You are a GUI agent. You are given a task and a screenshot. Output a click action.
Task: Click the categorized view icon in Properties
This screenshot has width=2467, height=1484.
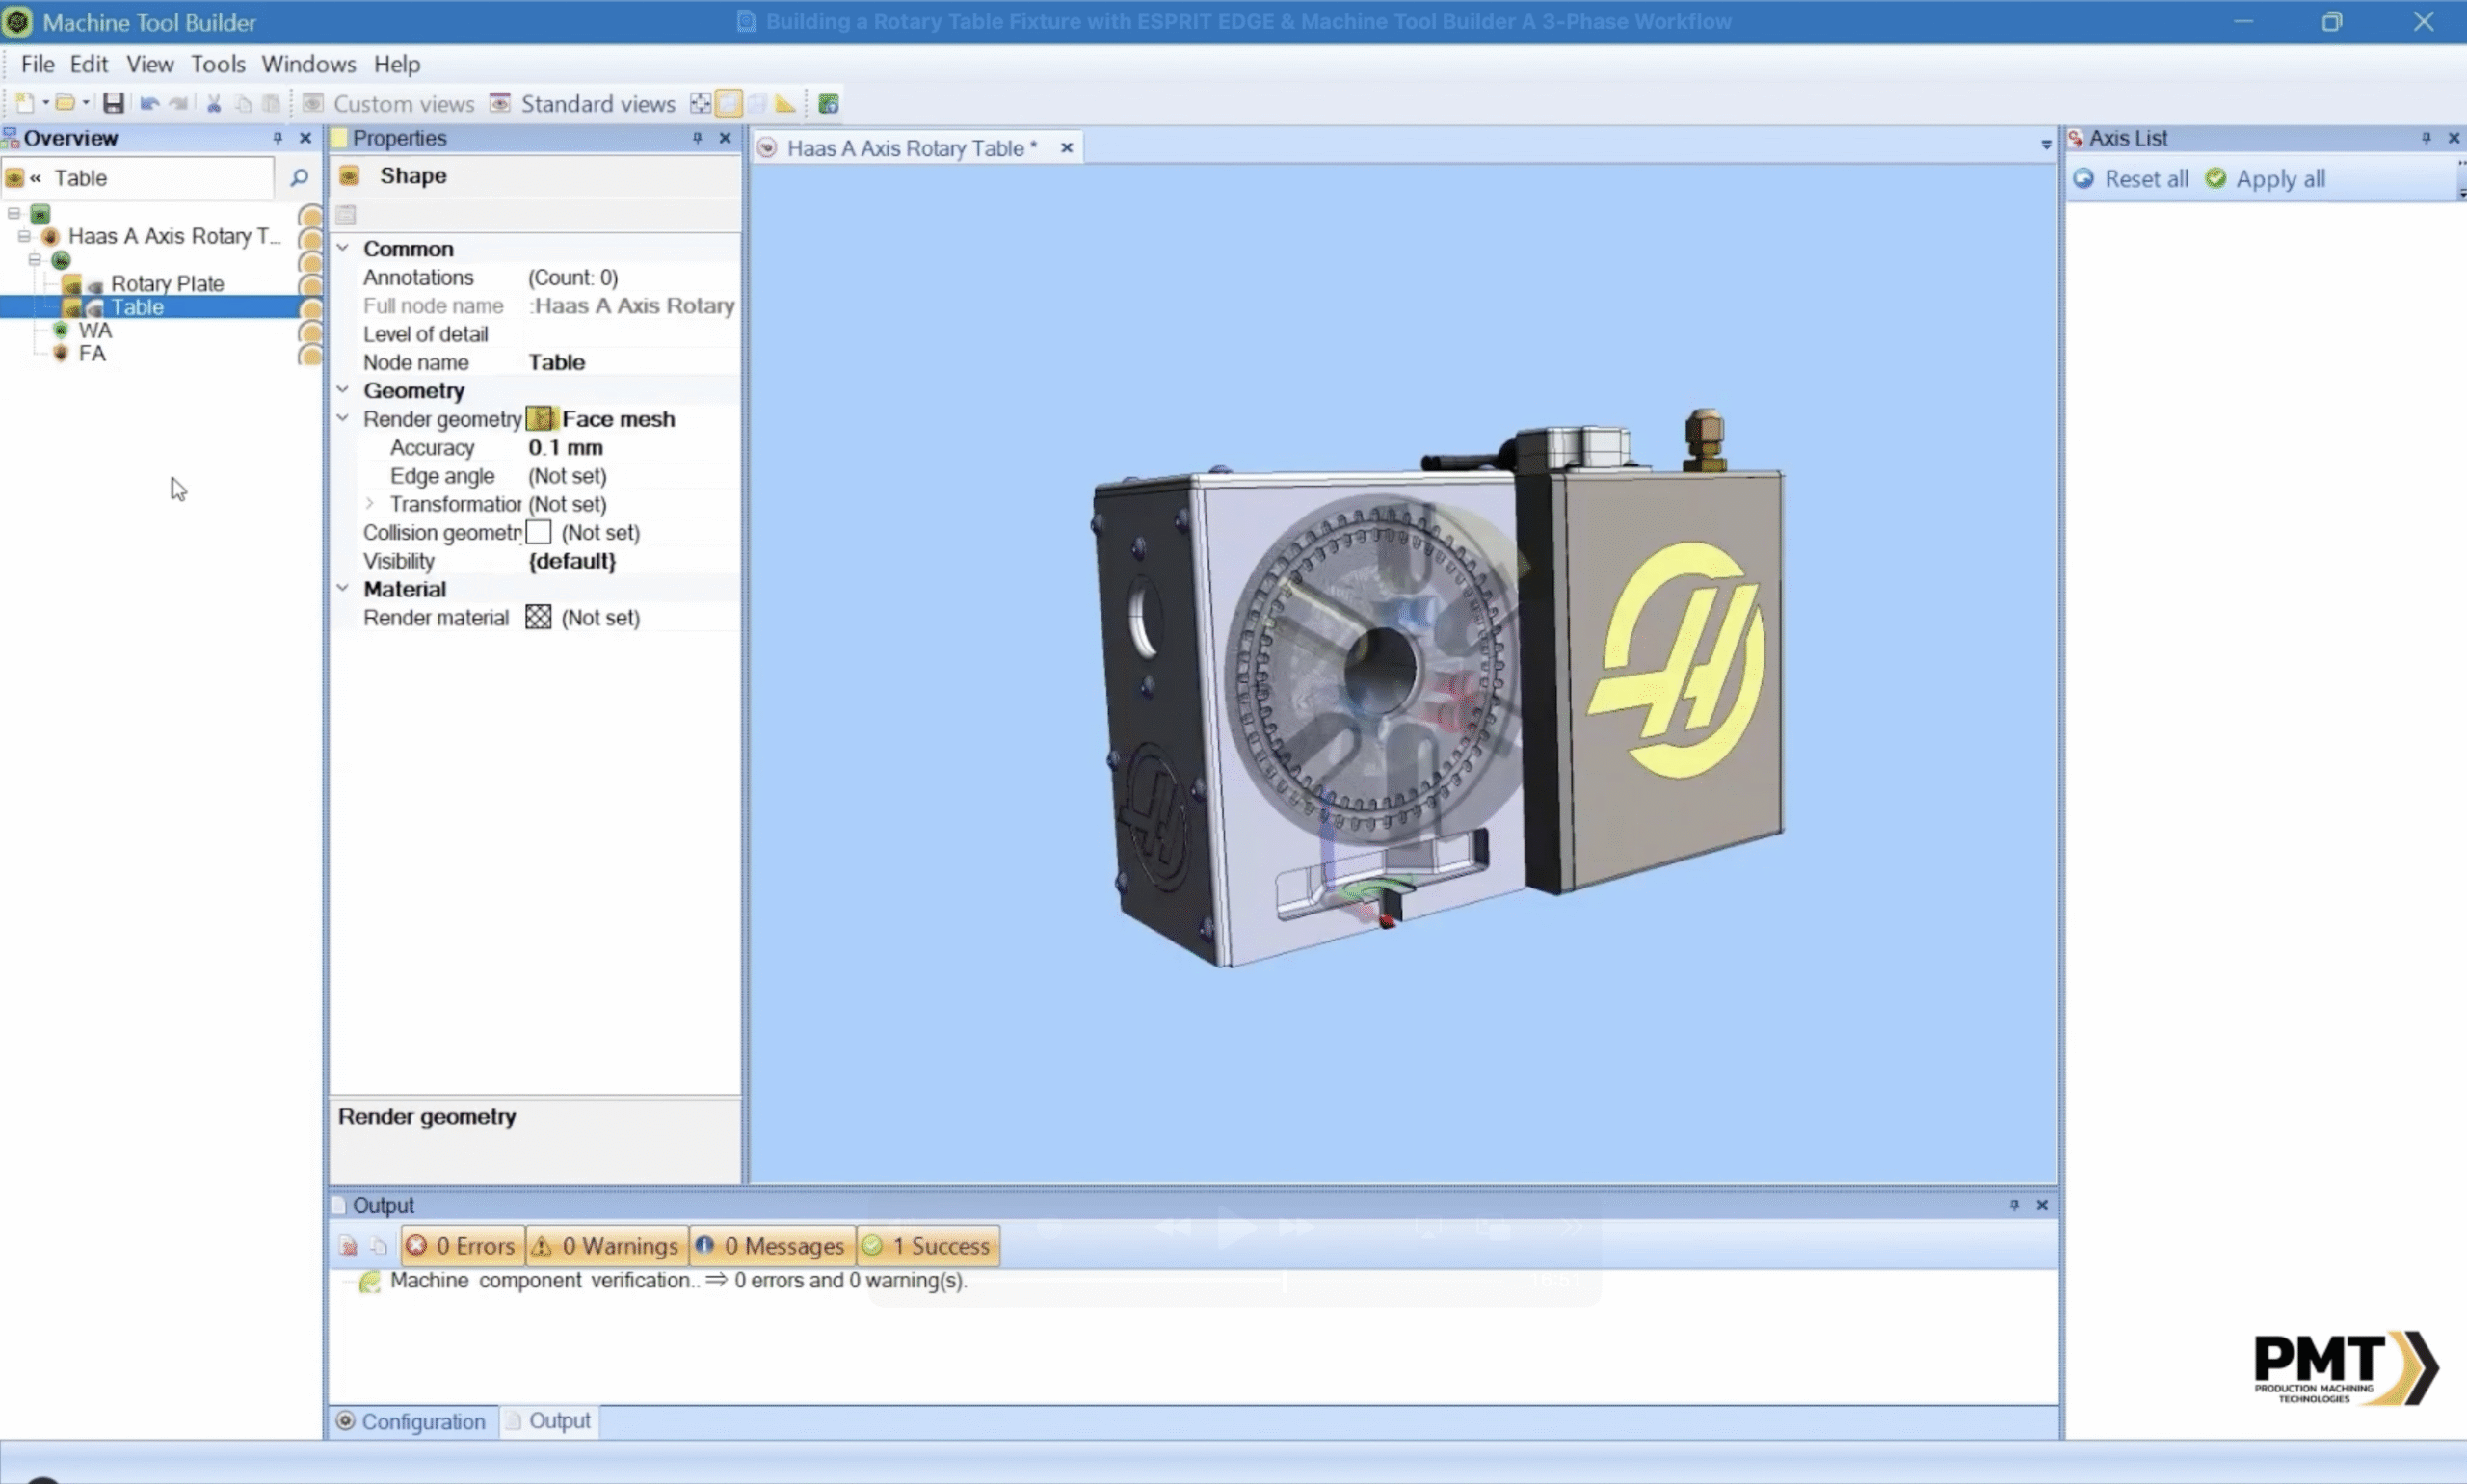(346, 214)
